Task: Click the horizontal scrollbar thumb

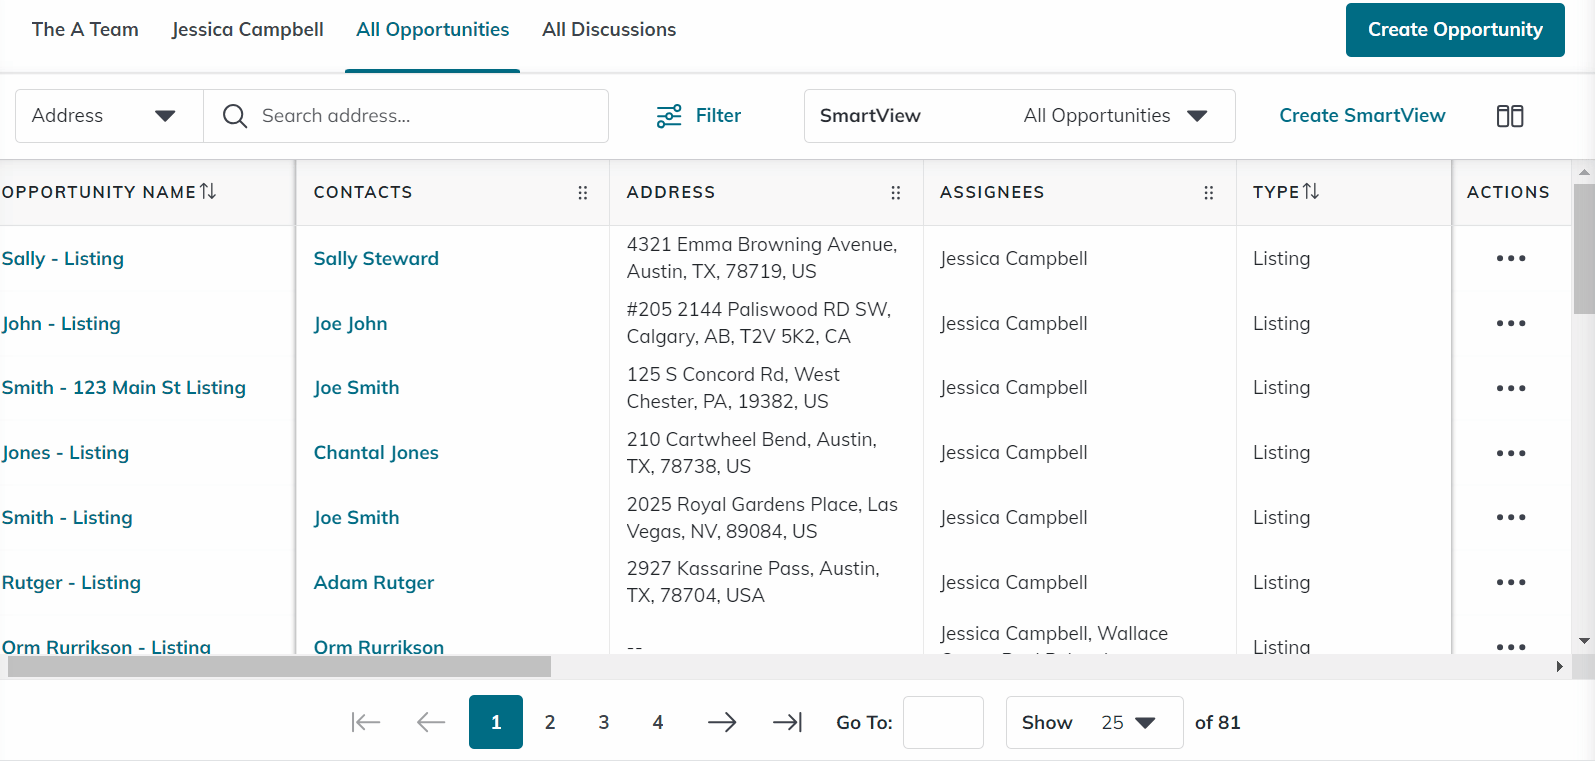Action: (279, 666)
